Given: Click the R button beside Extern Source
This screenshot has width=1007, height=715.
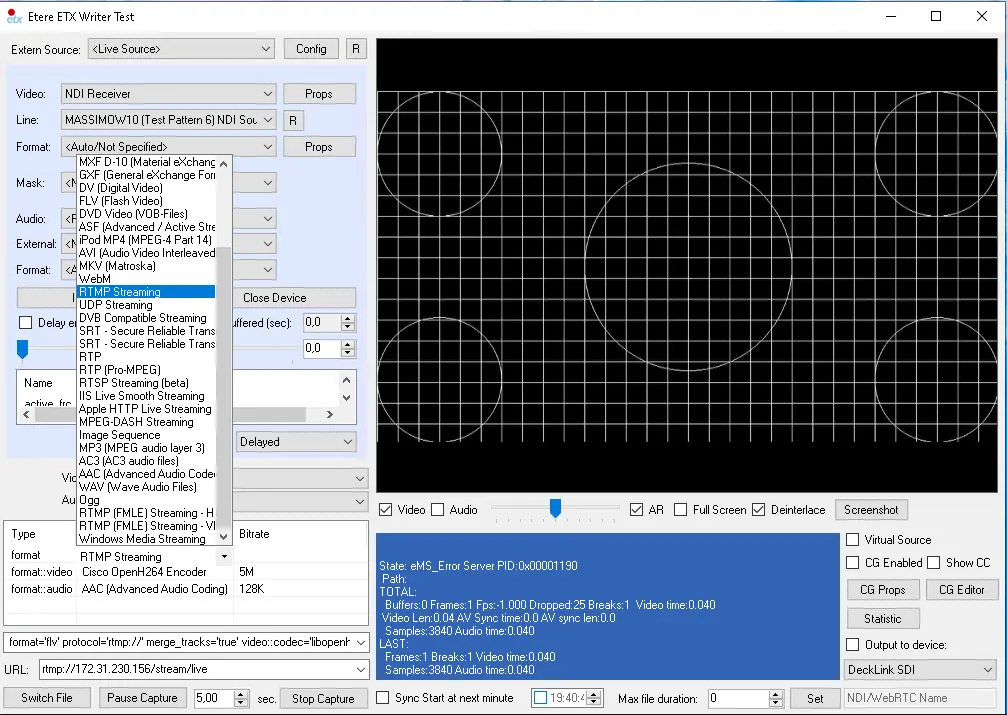Looking at the screenshot, I should pyautogui.click(x=356, y=49).
